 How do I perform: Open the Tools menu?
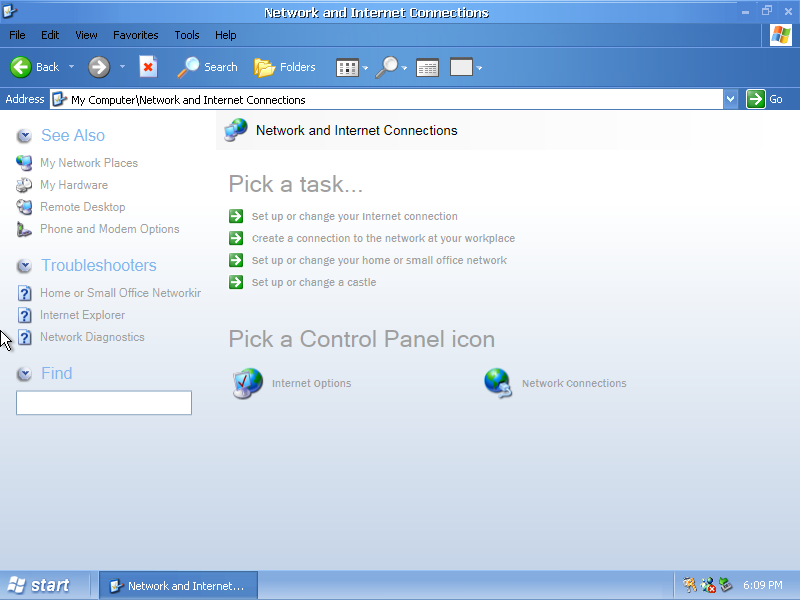click(187, 35)
